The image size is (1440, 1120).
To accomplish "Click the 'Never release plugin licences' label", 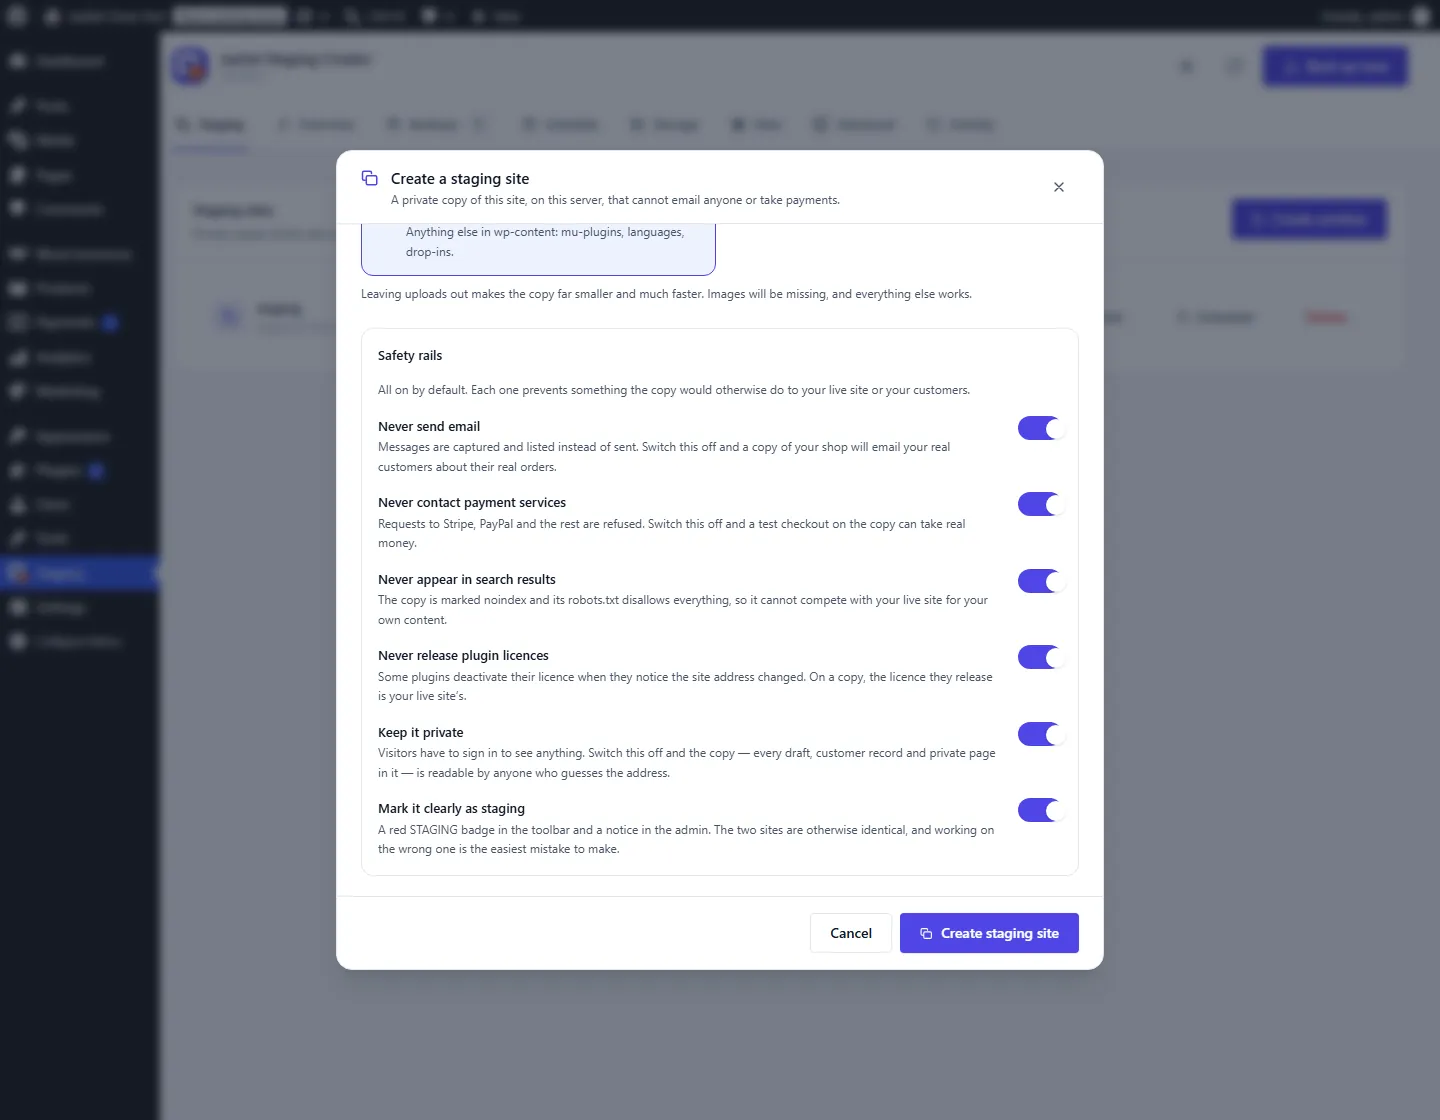I will point(463,655).
